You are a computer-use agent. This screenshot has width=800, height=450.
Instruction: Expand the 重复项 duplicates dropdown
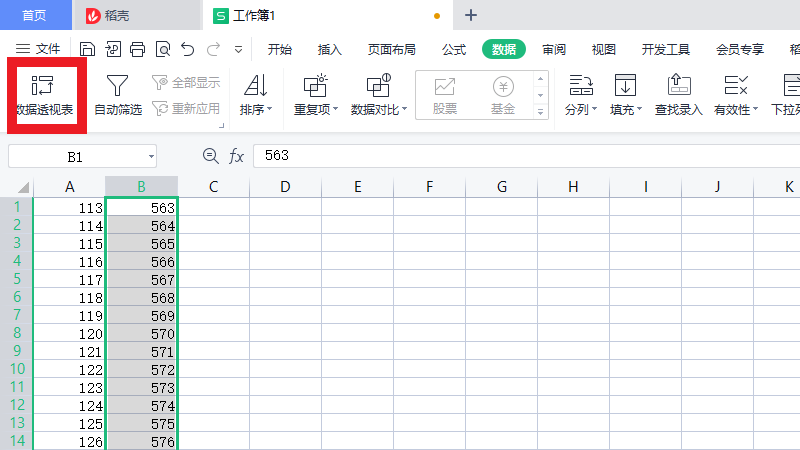point(315,108)
